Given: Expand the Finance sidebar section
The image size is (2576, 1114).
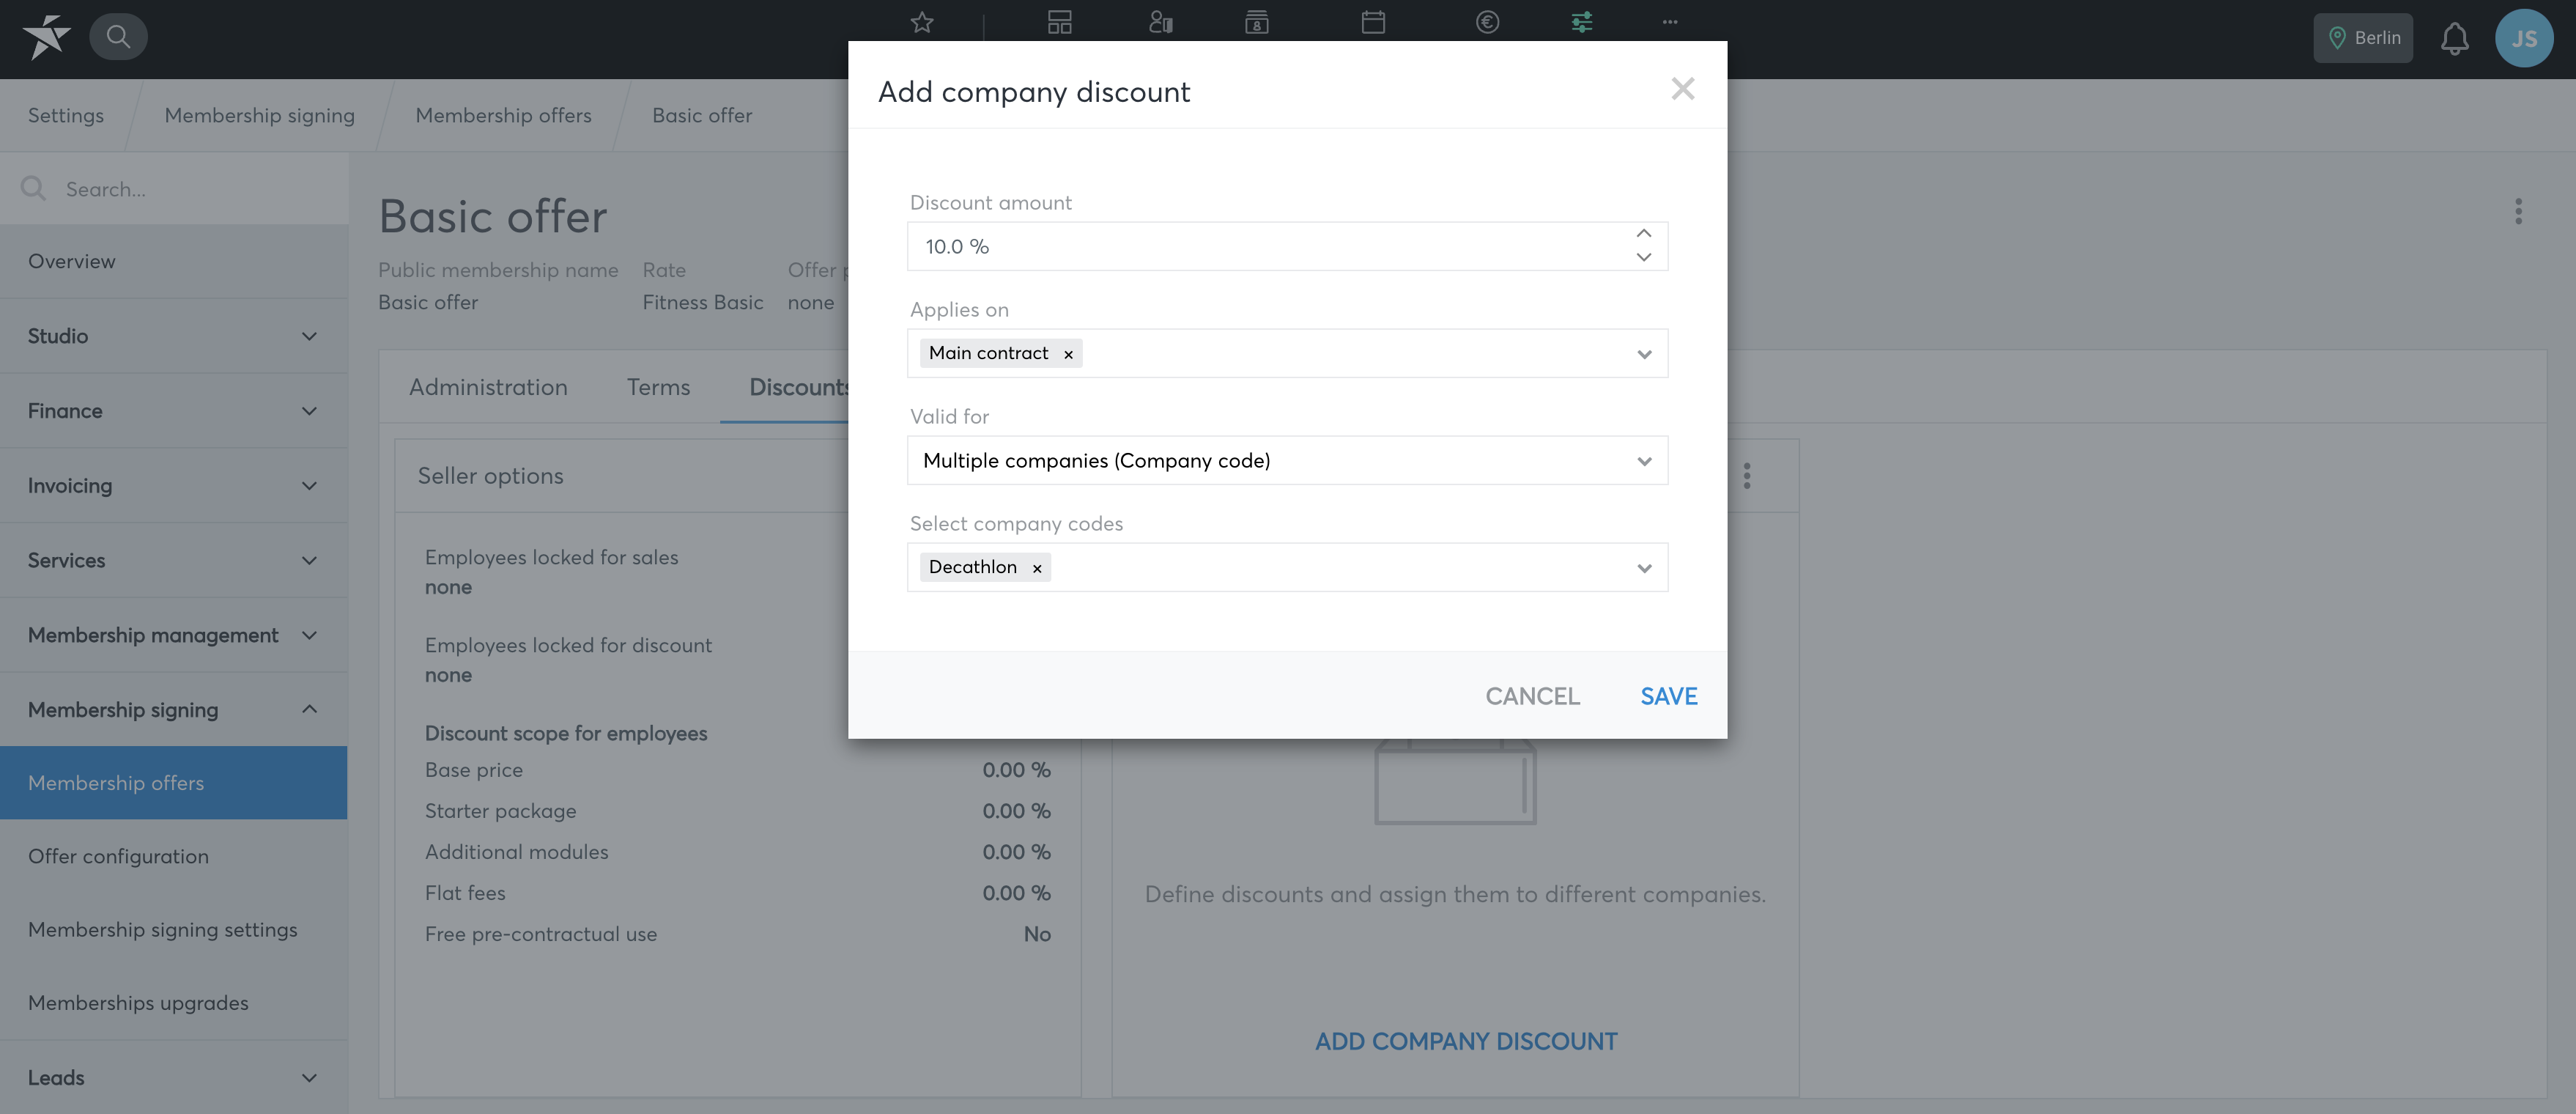Looking at the screenshot, I should [x=174, y=410].
